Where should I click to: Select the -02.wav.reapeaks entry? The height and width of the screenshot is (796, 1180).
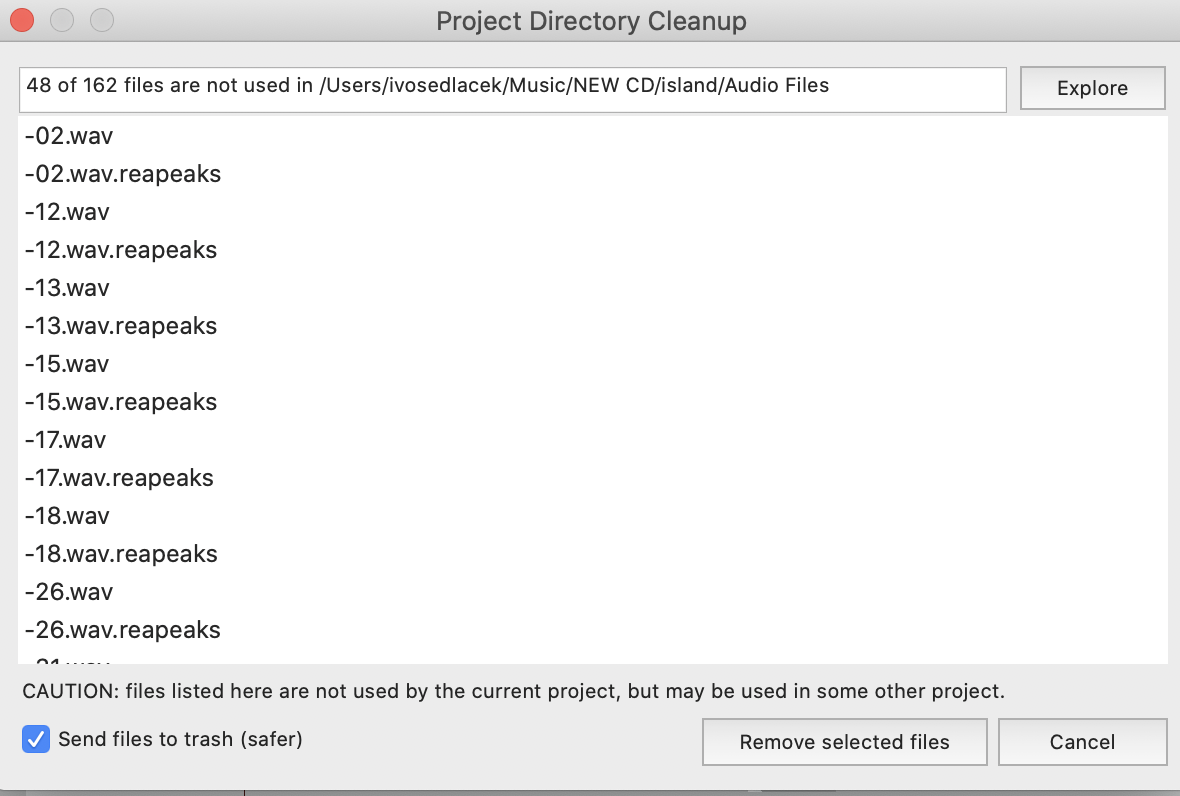[123, 174]
